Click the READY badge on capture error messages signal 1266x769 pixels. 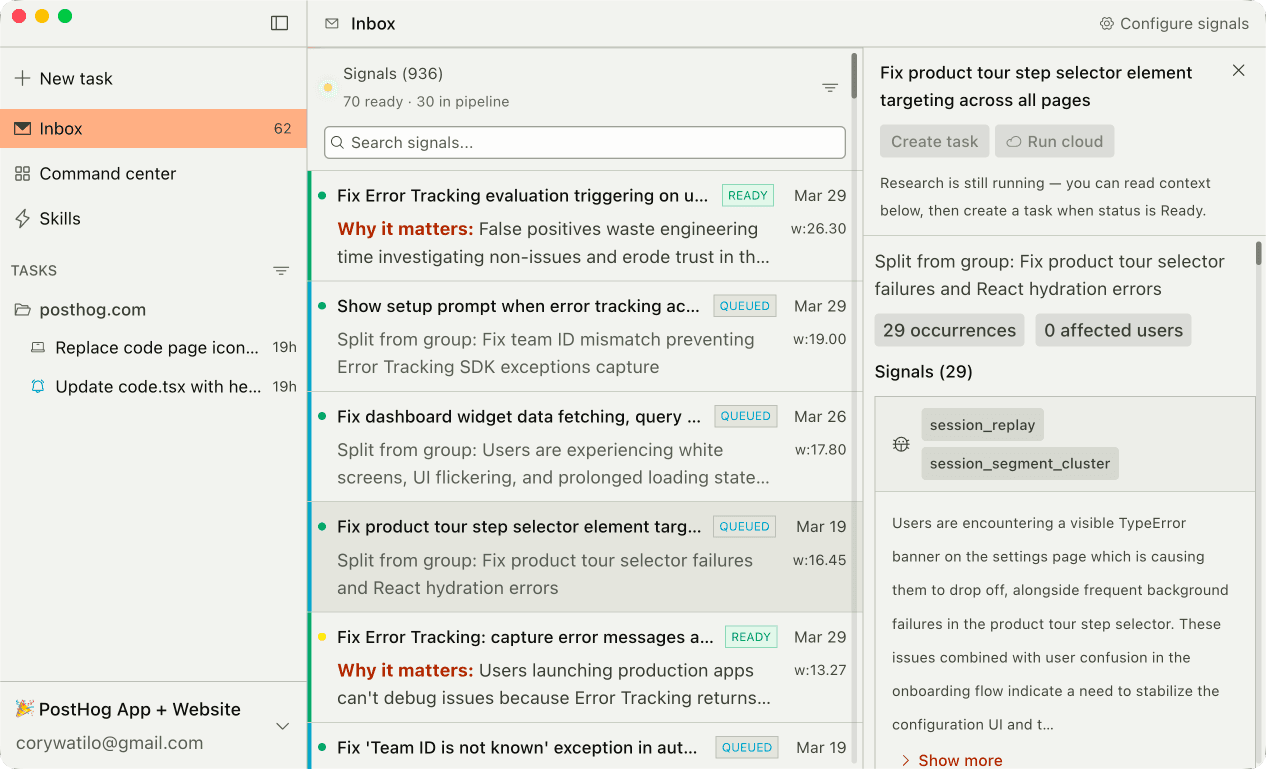tap(751, 637)
